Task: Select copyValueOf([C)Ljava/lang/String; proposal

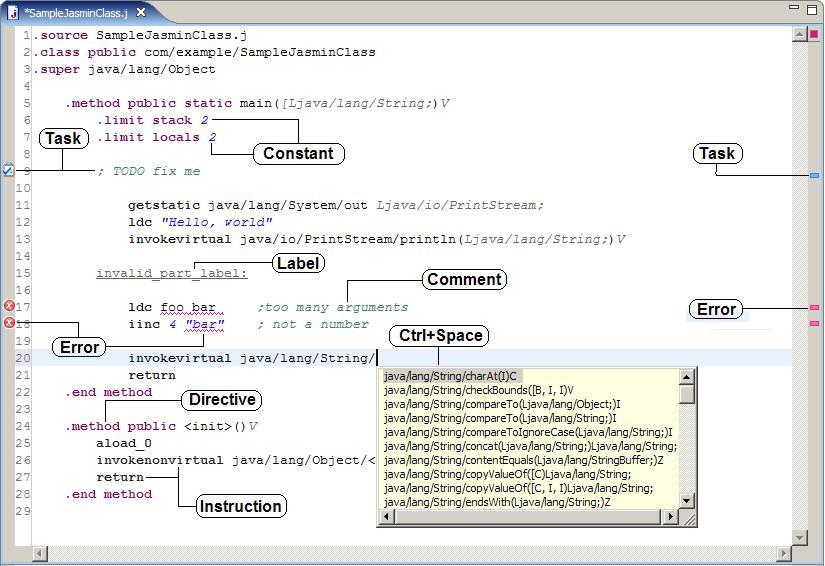Action: pyautogui.click(x=507, y=474)
